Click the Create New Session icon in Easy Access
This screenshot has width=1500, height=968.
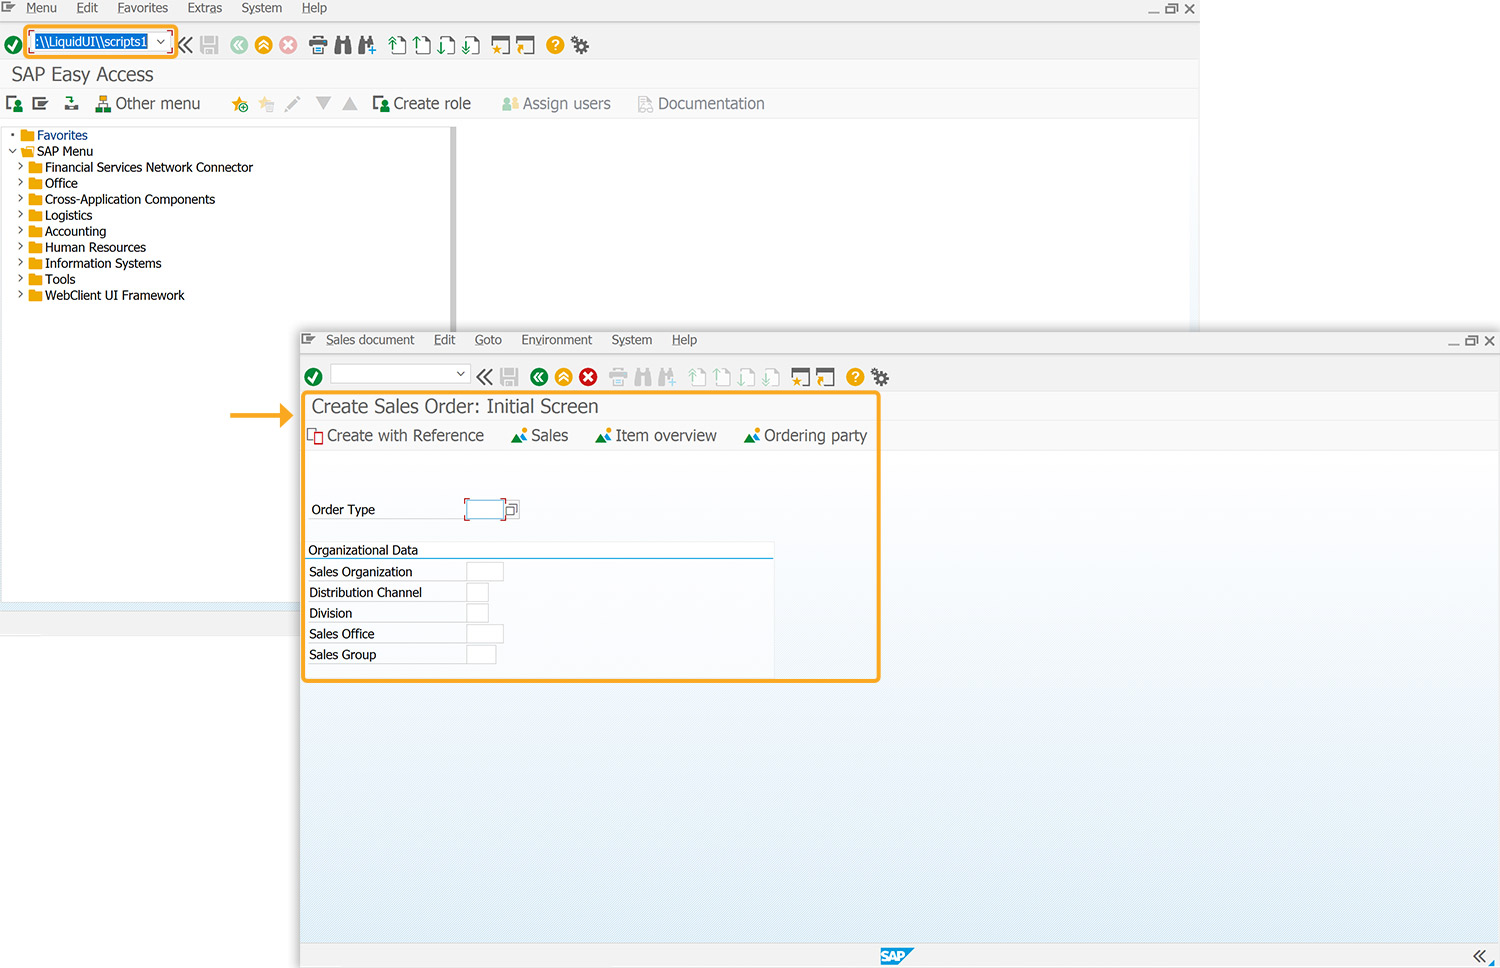pyautogui.click(x=501, y=45)
